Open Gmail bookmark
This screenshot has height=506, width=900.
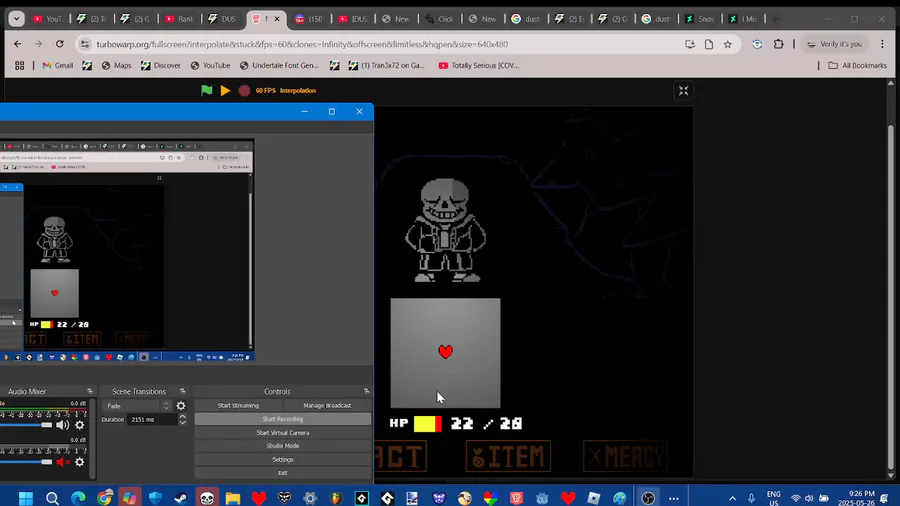pyautogui.click(x=58, y=65)
